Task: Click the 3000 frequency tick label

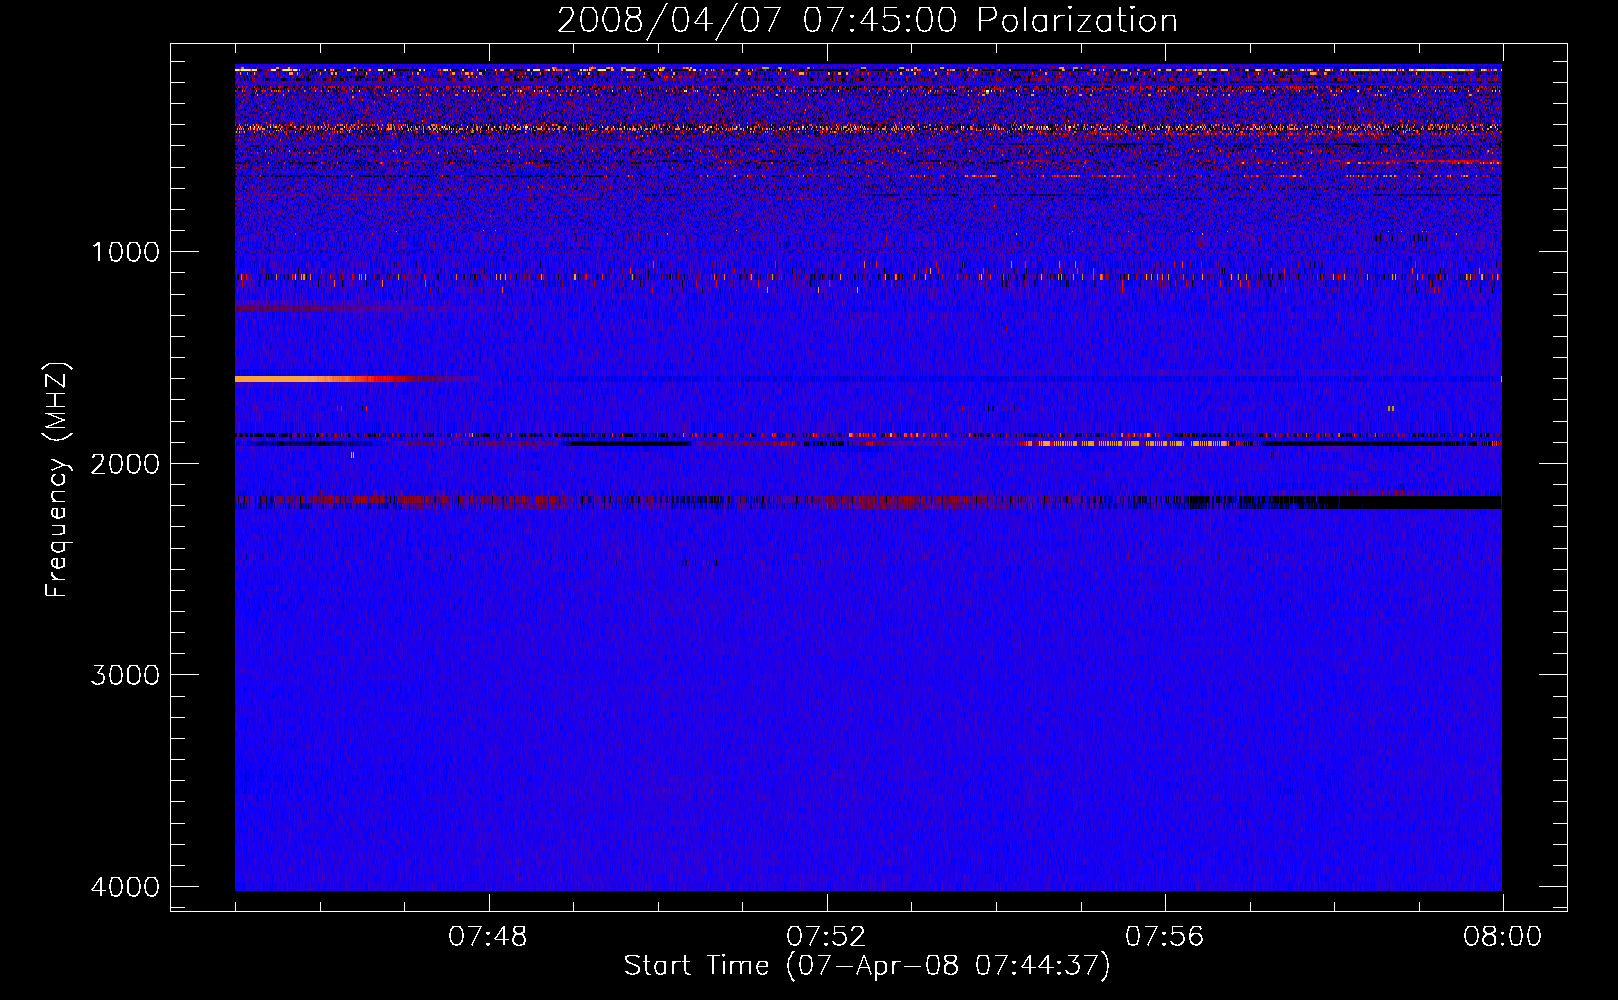Action: click(126, 674)
